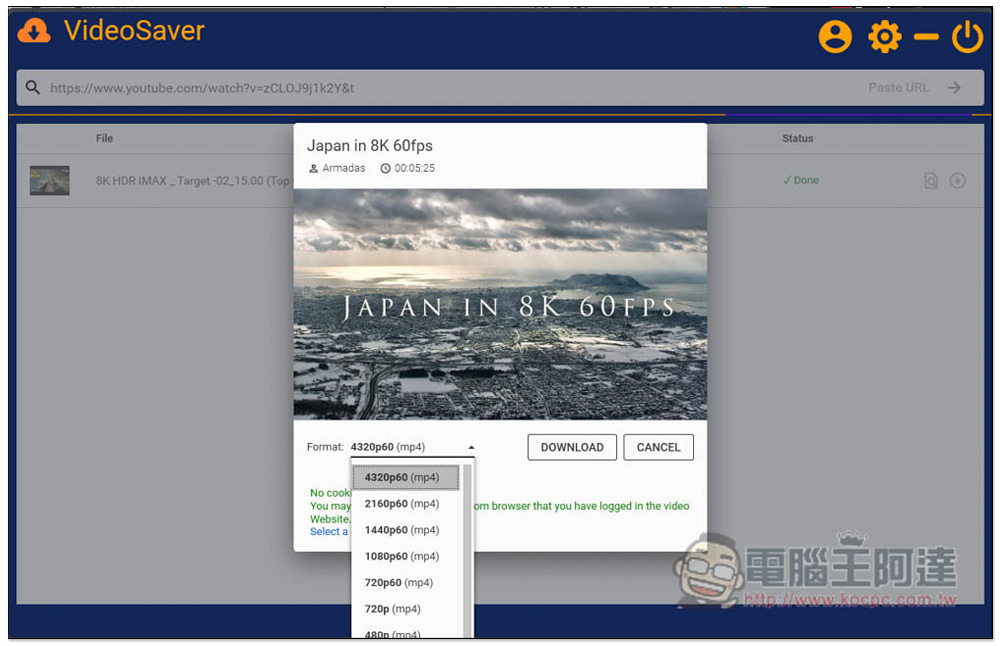Click the search magnifier icon
The width and height of the screenshot is (1000, 646).
coord(33,87)
